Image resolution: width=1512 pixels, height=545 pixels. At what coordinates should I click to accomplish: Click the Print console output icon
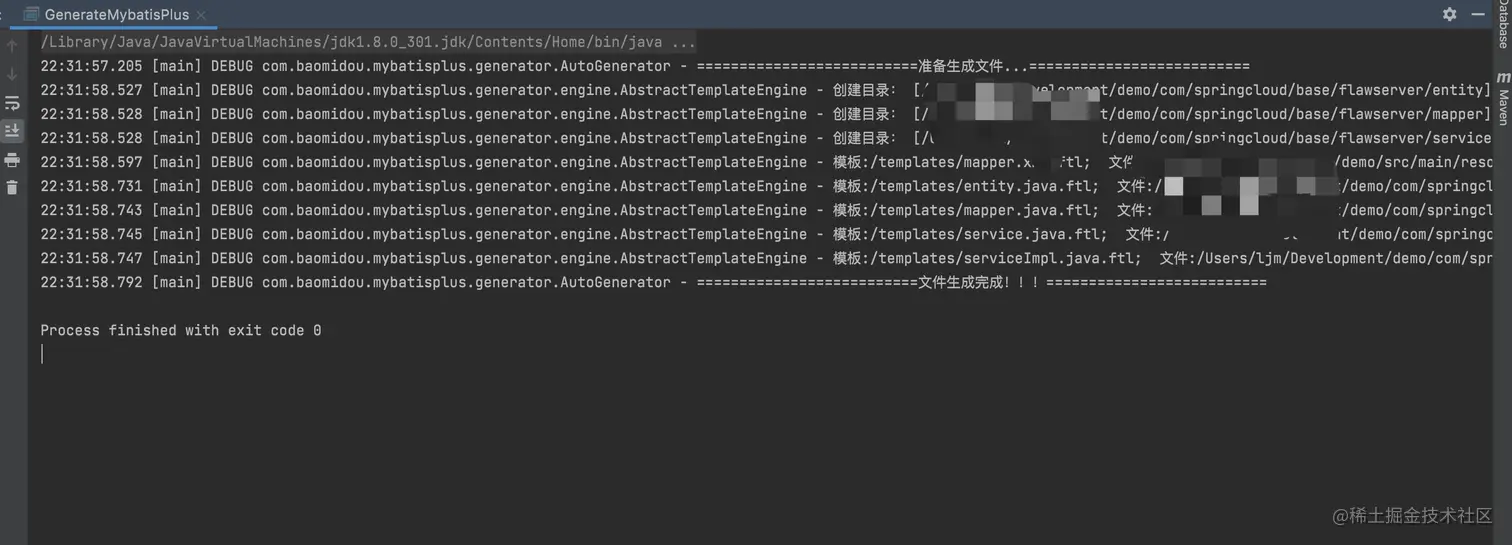(12, 159)
